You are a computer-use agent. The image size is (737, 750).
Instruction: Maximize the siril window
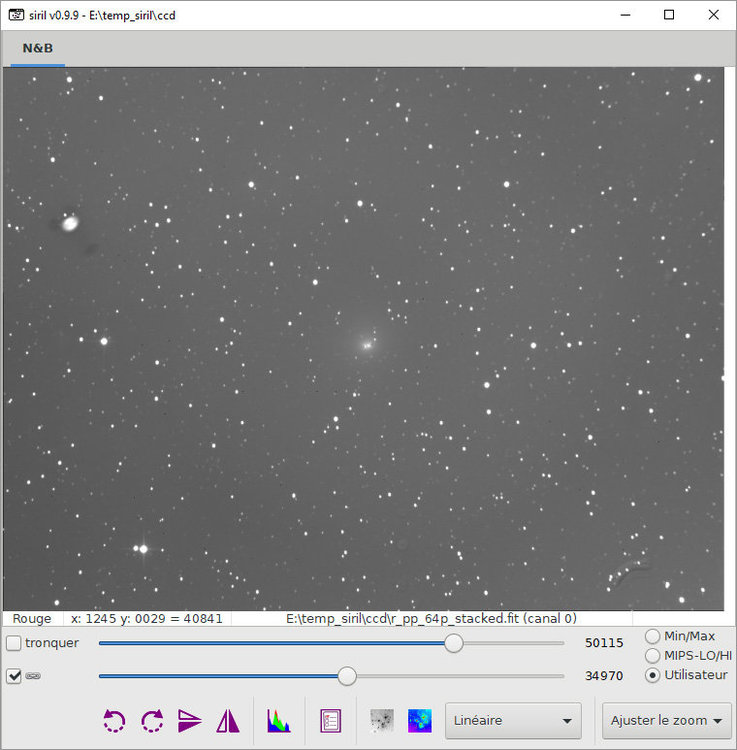669,15
